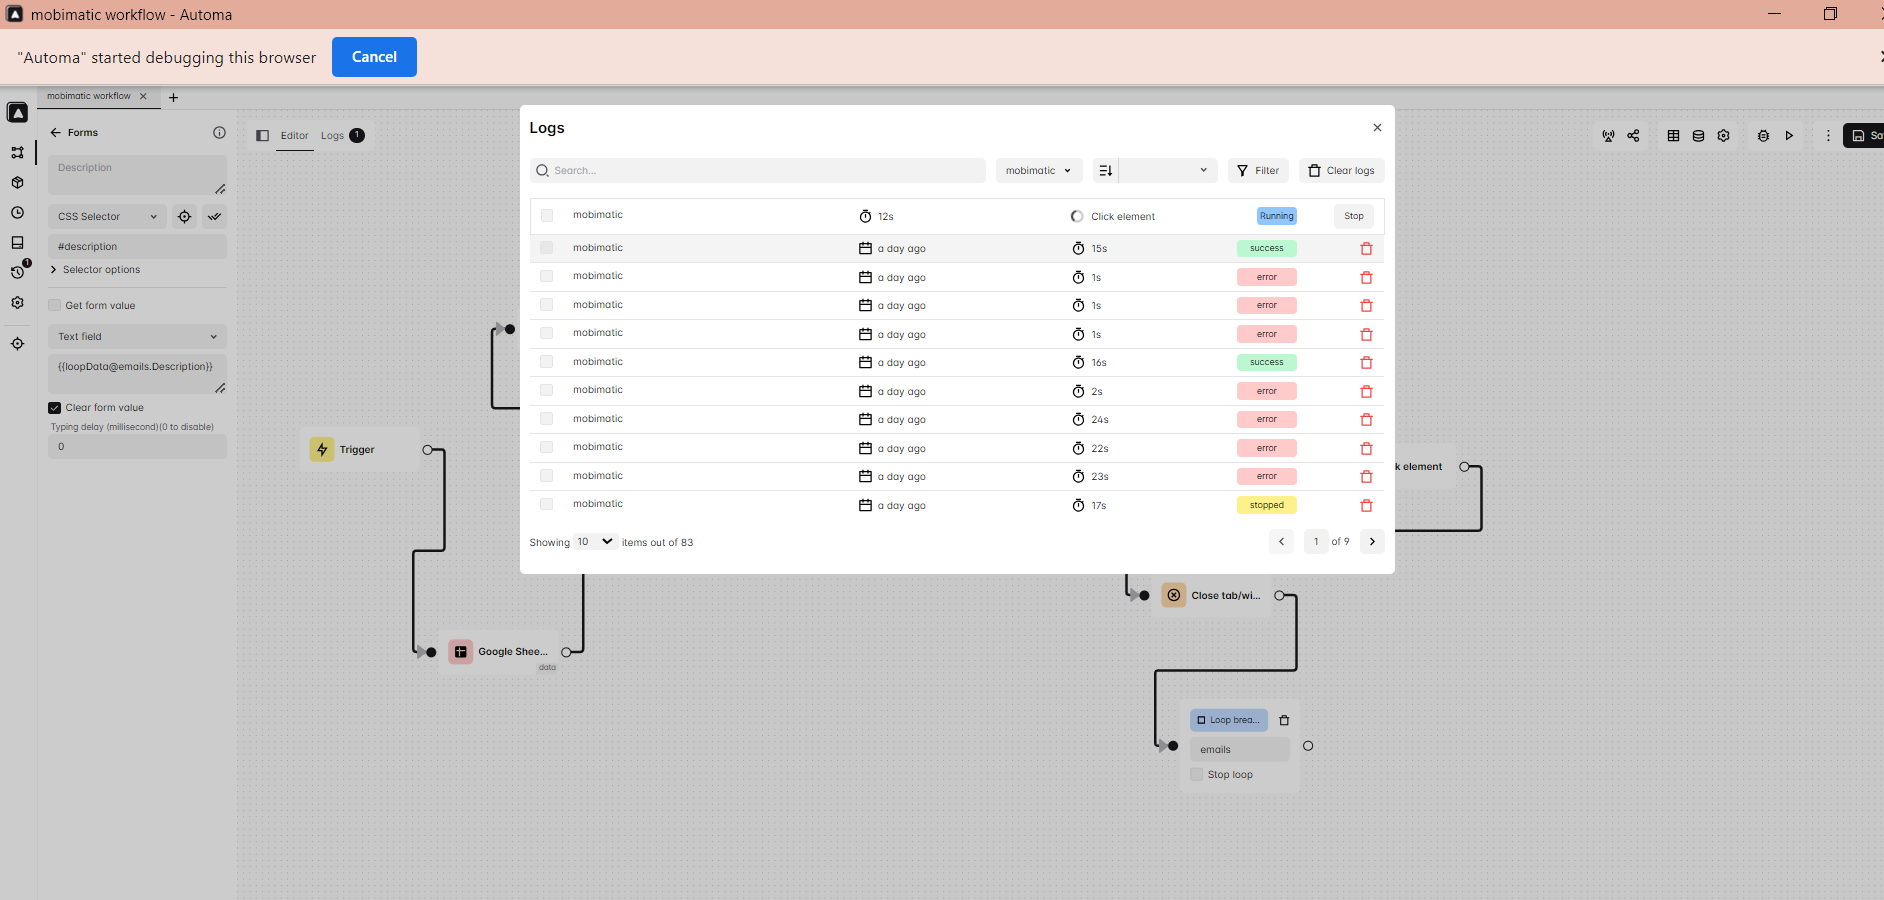Clear all logs with Clear logs button

[1342, 170]
